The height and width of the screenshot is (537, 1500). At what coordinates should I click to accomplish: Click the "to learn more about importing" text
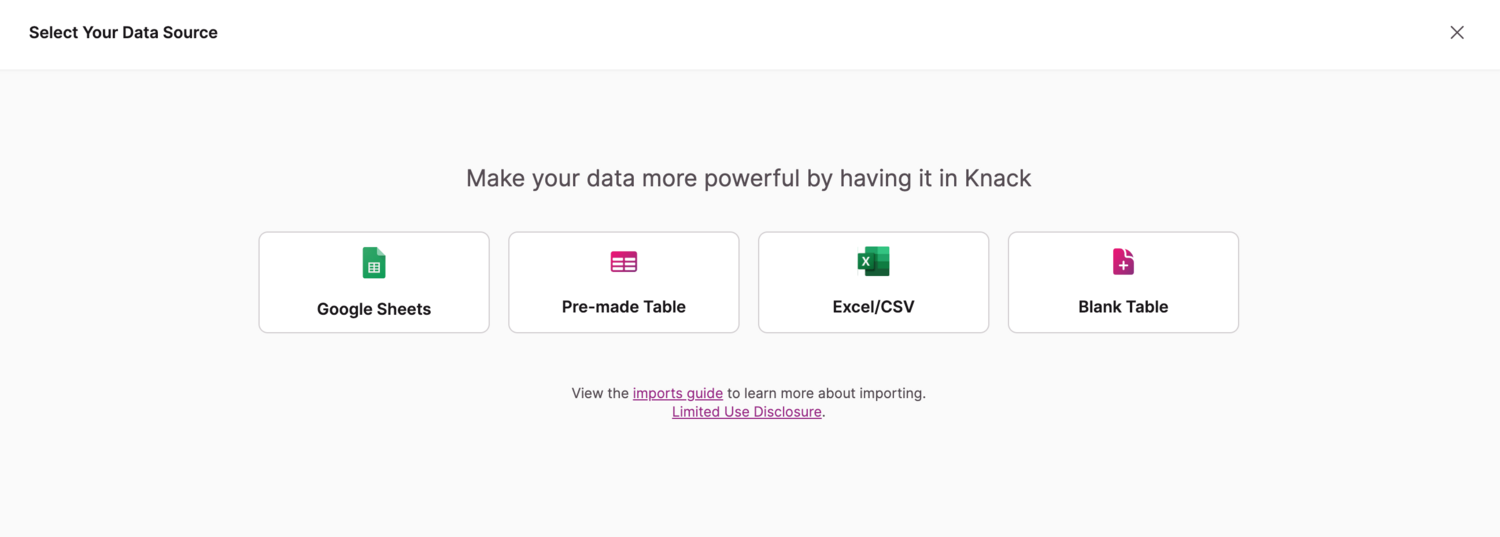pyautogui.click(x=826, y=393)
